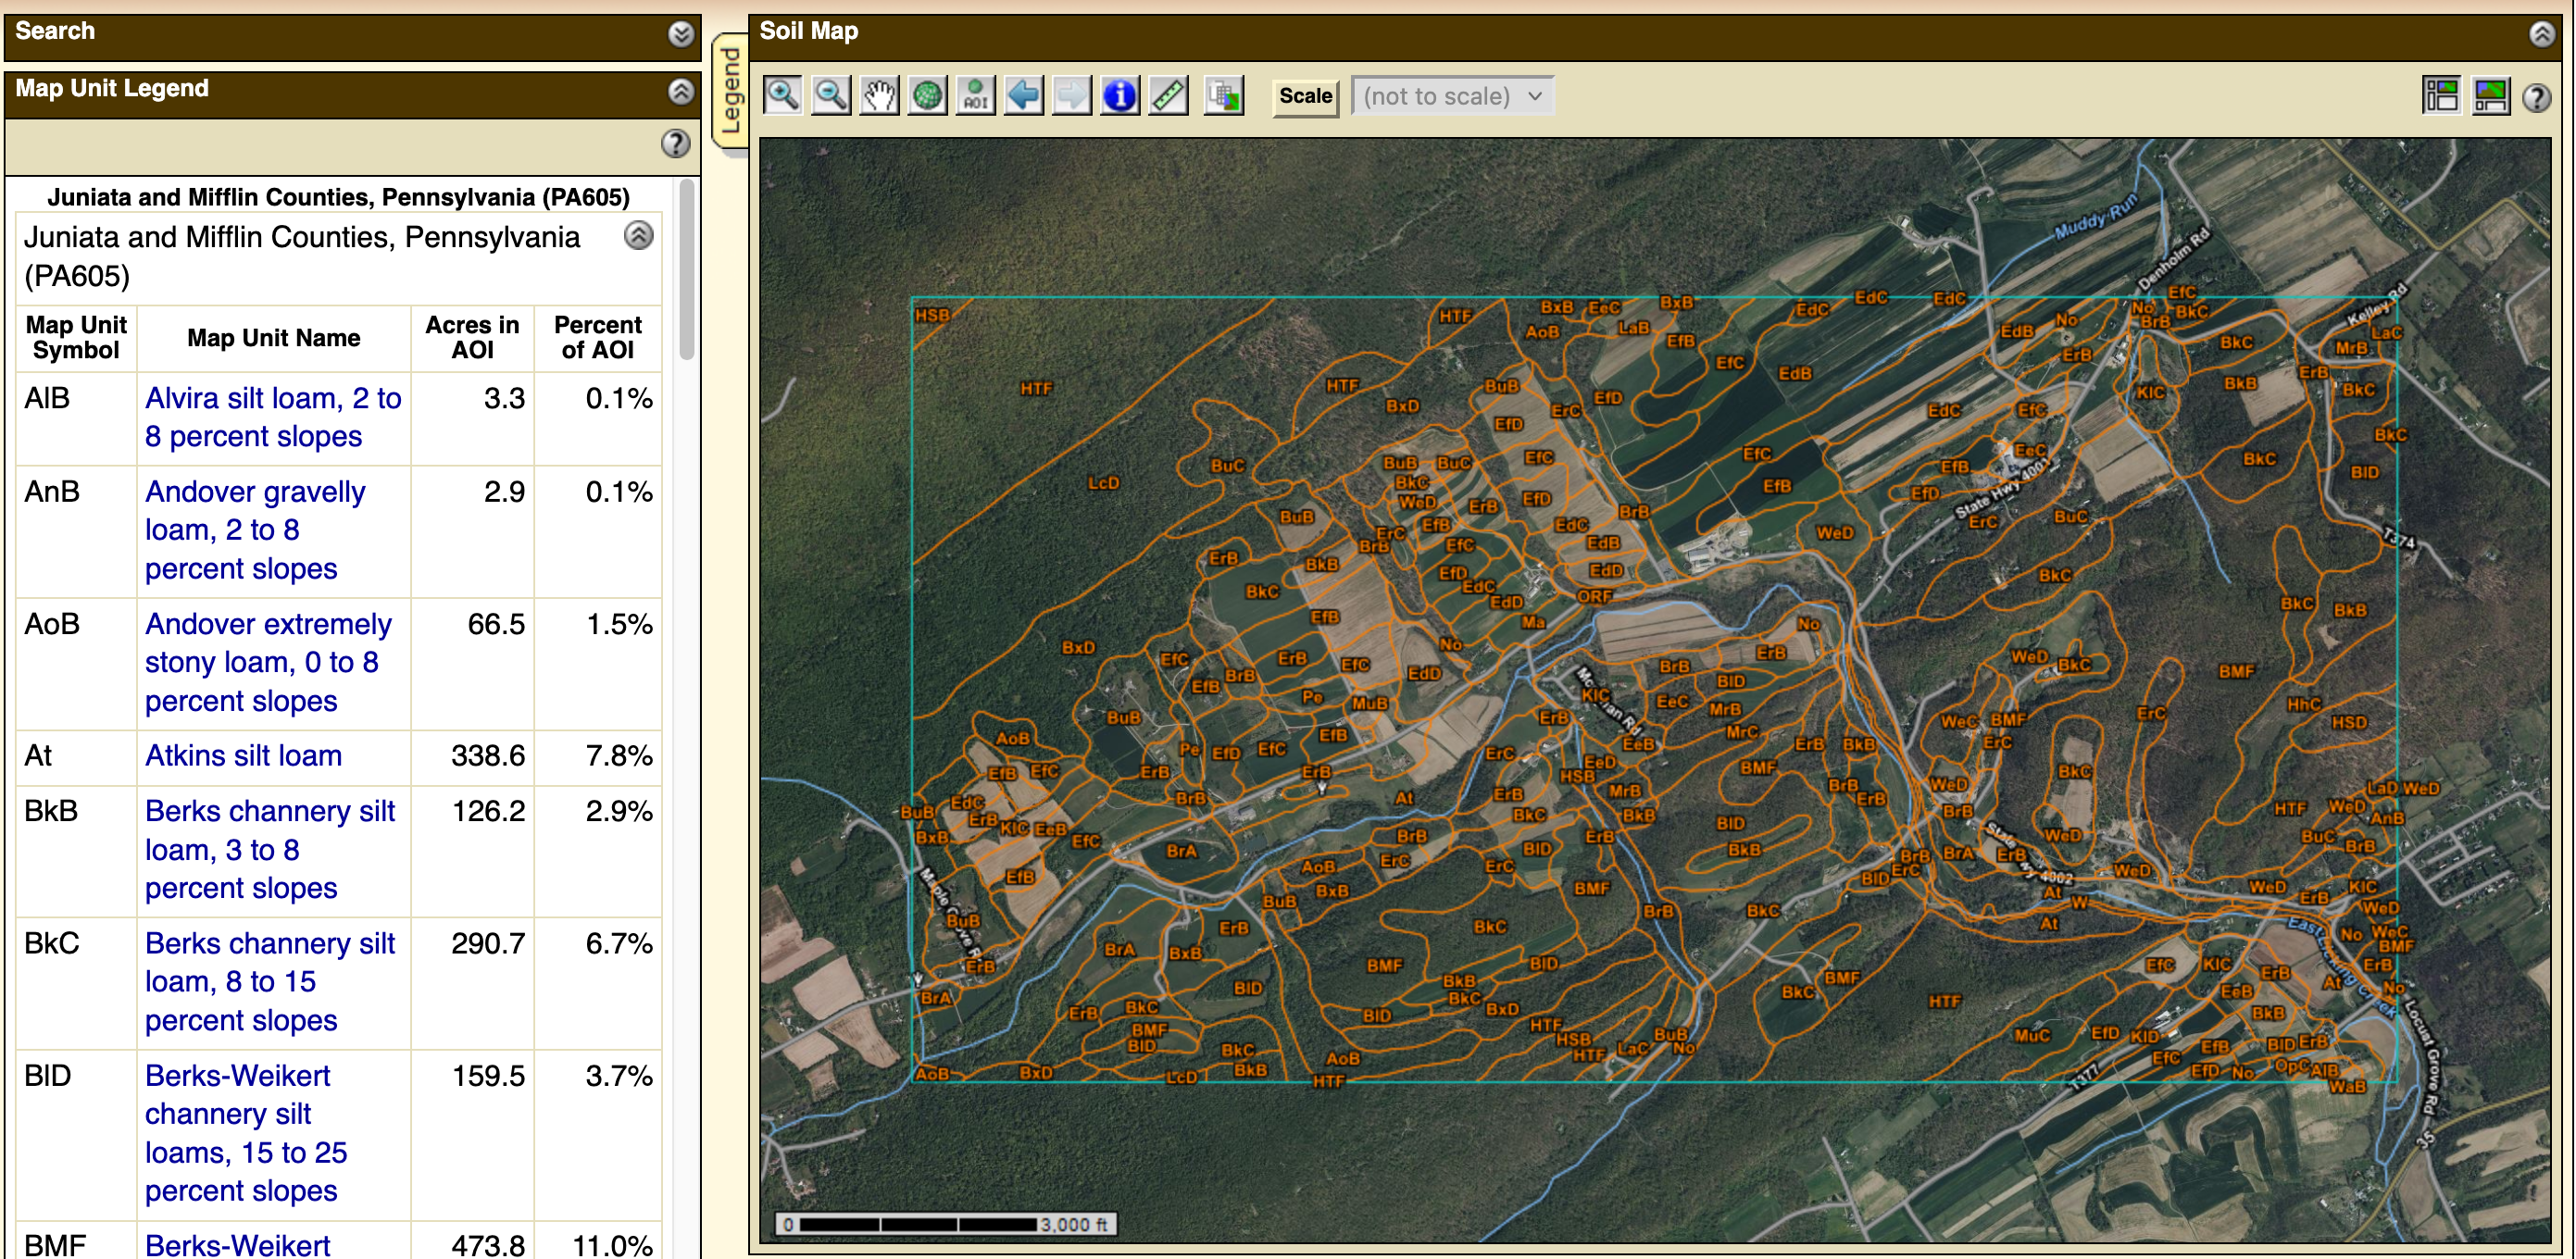This screenshot has height=1259, width=2576.
Task: Zoom to AOI using the AOI icon
Action: click(975, 96)
